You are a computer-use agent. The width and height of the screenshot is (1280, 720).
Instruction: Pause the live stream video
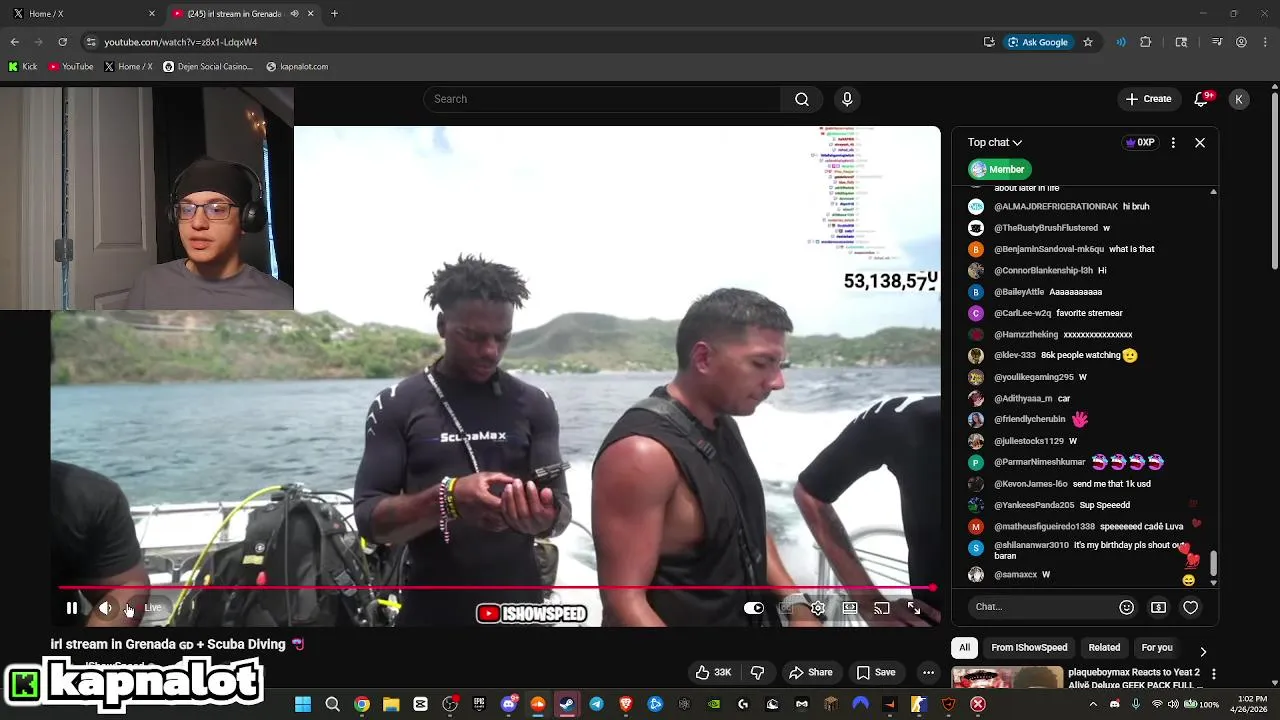(72, 608)
